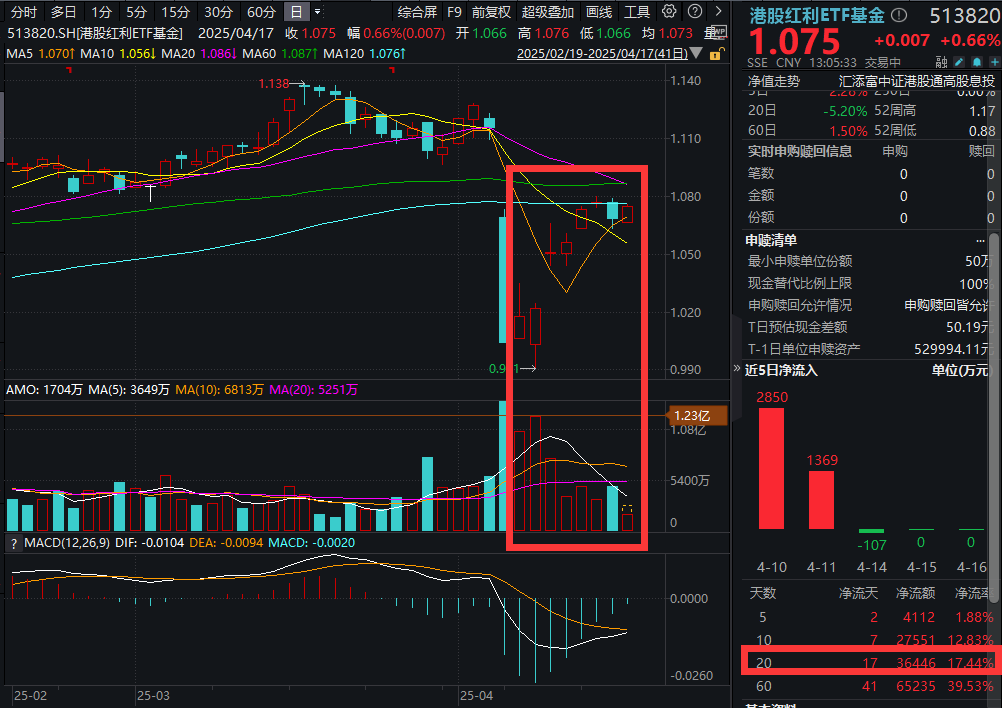Click the plus icon to add to watchlist
The height and width of the screenshot is (708, 1002).
pos(994,60)
